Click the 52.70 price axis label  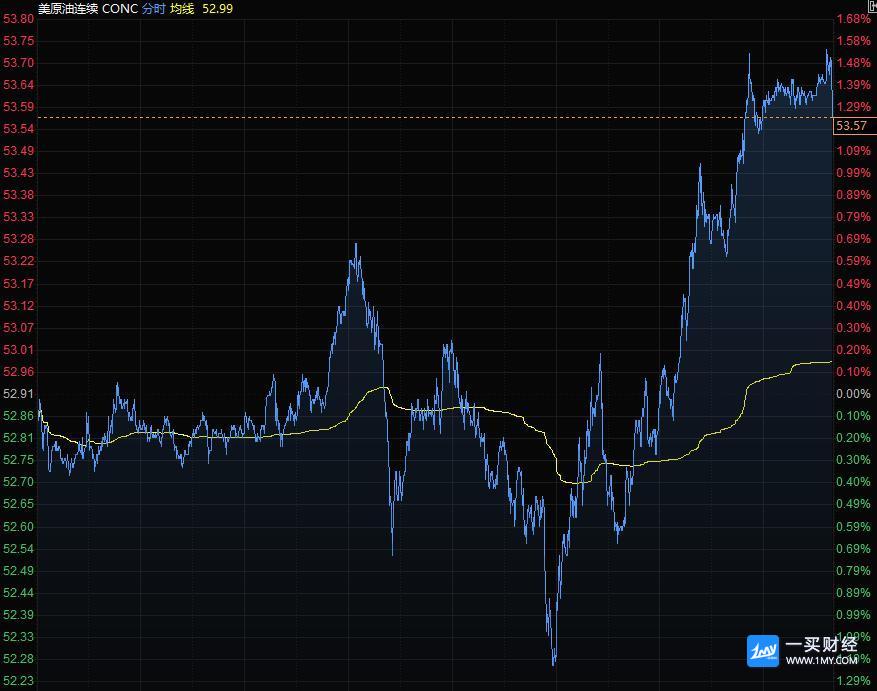(x=18, y=482)
